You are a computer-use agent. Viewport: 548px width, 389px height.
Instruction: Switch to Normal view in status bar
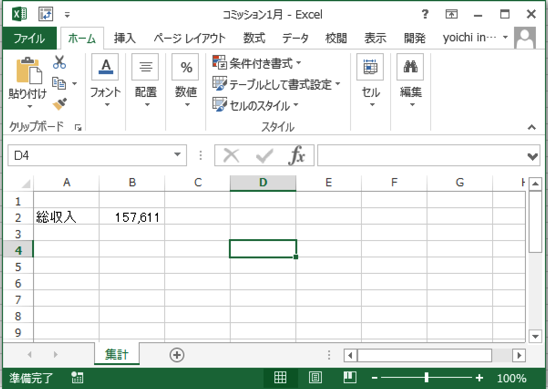280,377
